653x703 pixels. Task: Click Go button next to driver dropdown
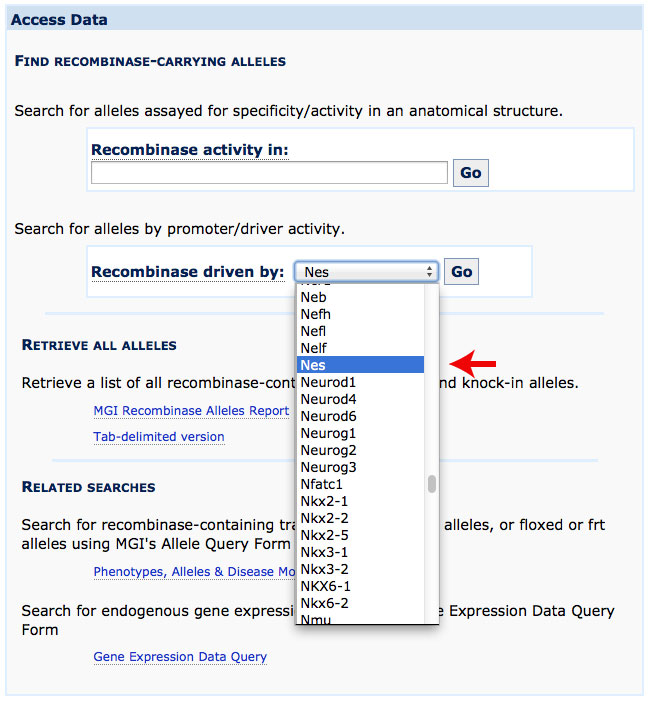[x=461, y=271]
